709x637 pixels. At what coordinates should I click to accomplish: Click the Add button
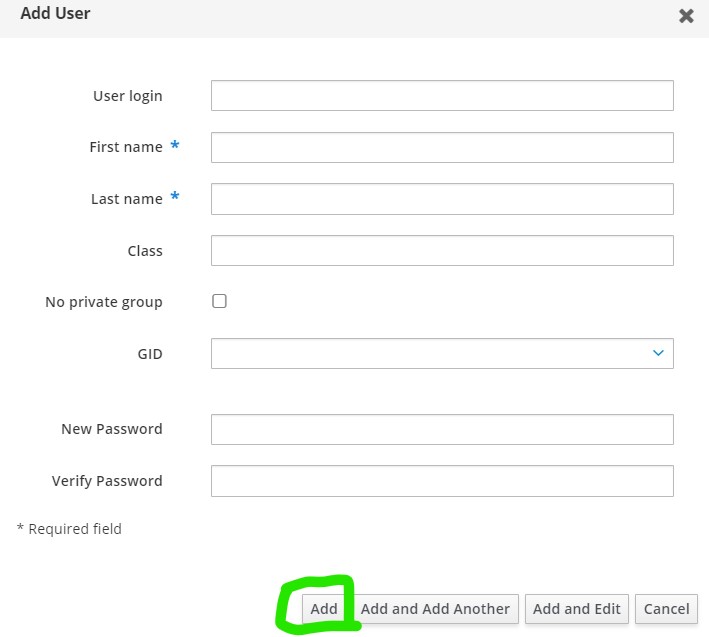324,609
